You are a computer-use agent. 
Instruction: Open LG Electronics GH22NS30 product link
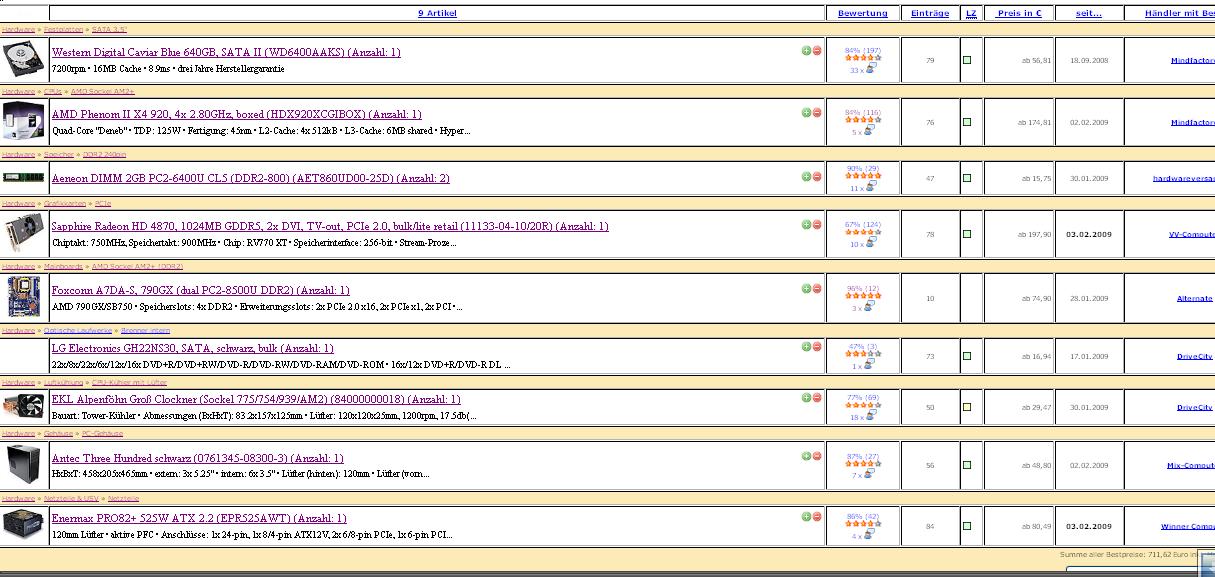(193, 349)
